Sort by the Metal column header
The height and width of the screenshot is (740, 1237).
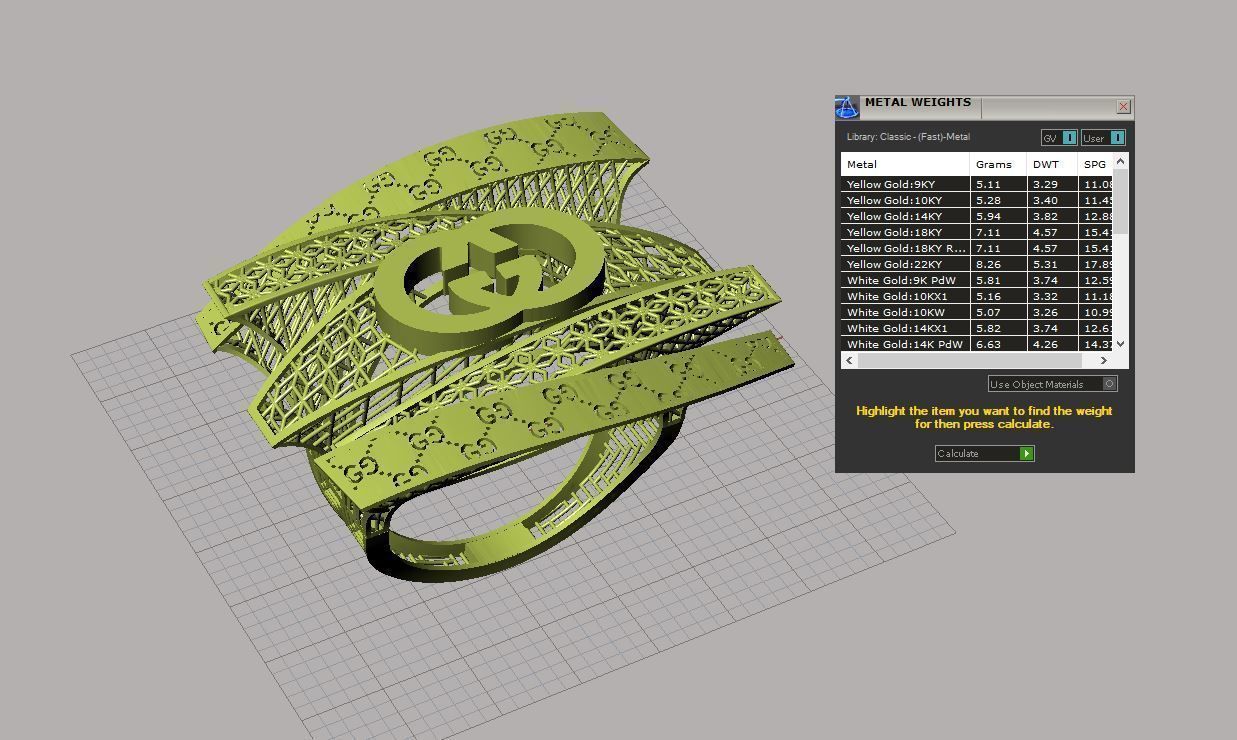[905, 164]
